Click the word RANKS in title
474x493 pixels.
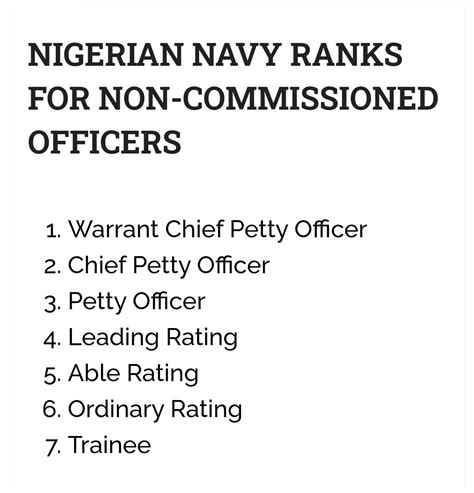[x=347, y=54]
